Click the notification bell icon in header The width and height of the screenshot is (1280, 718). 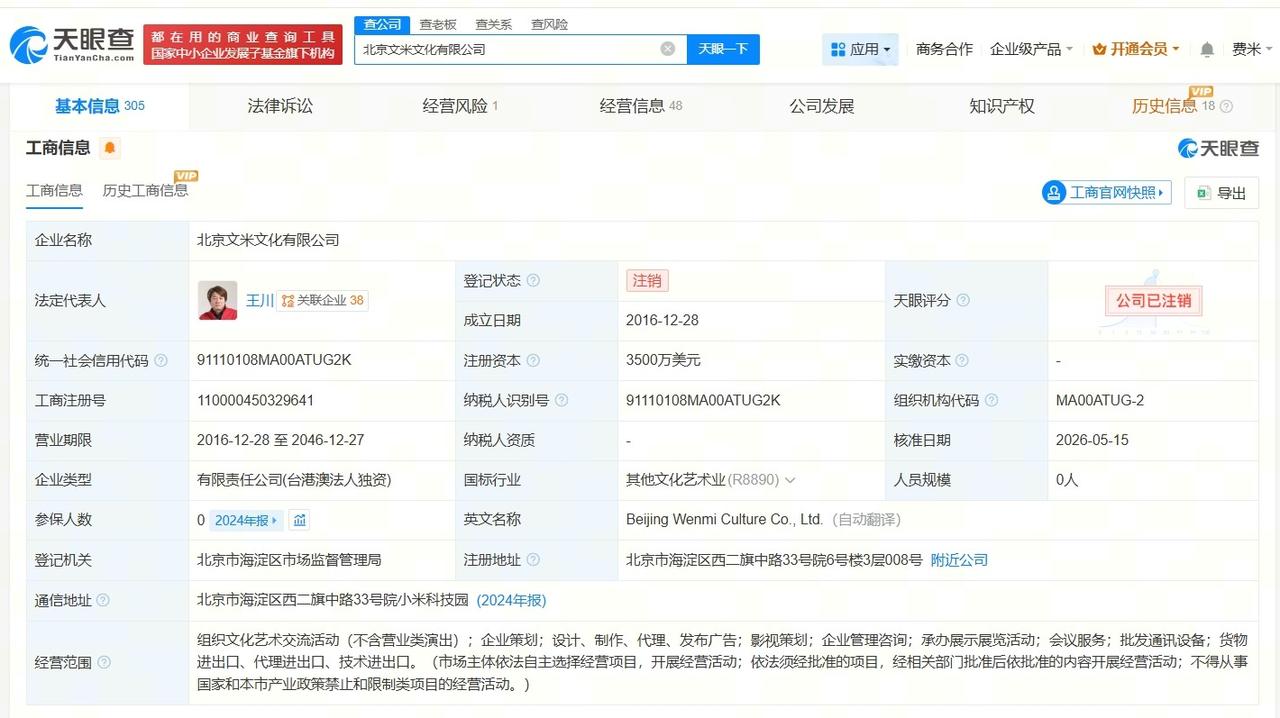coord(1207,49)
